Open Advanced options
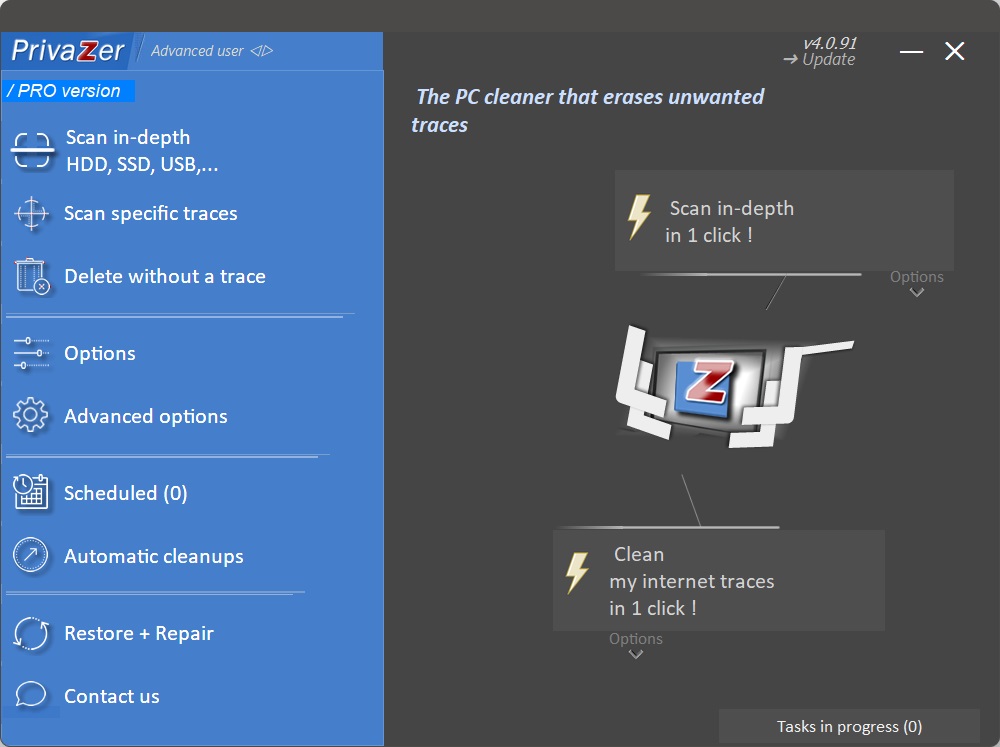This screenshot has width=1000, height=747. pos(145,417)
